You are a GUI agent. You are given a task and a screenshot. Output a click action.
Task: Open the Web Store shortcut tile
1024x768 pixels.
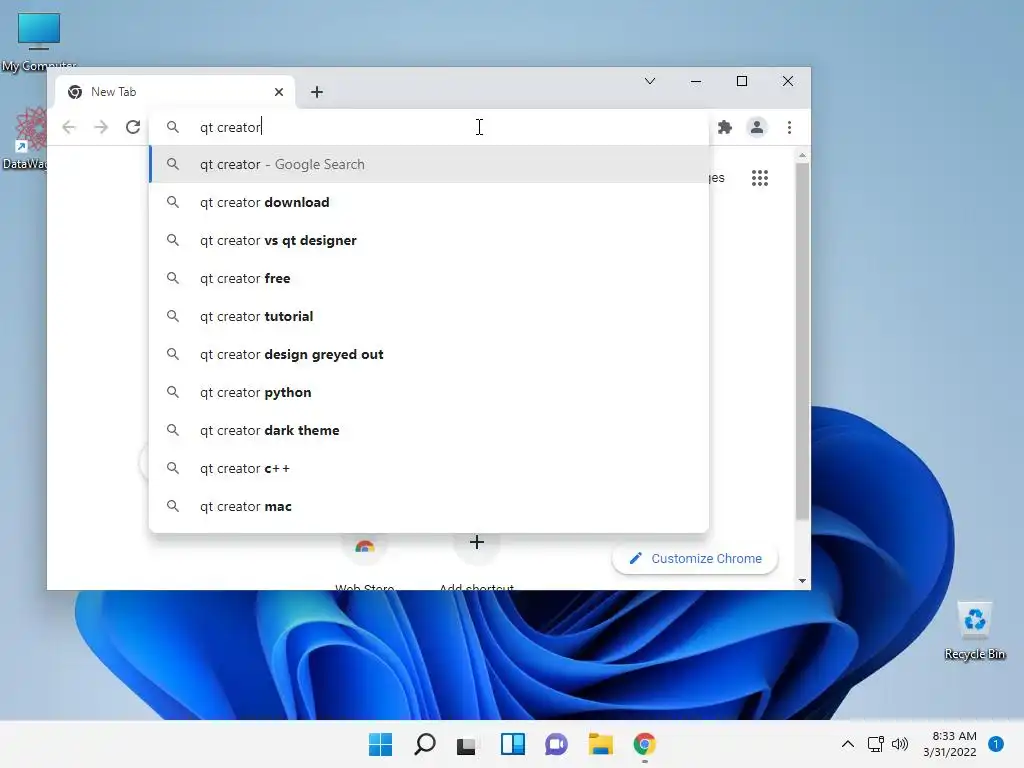tap(364, 547)
